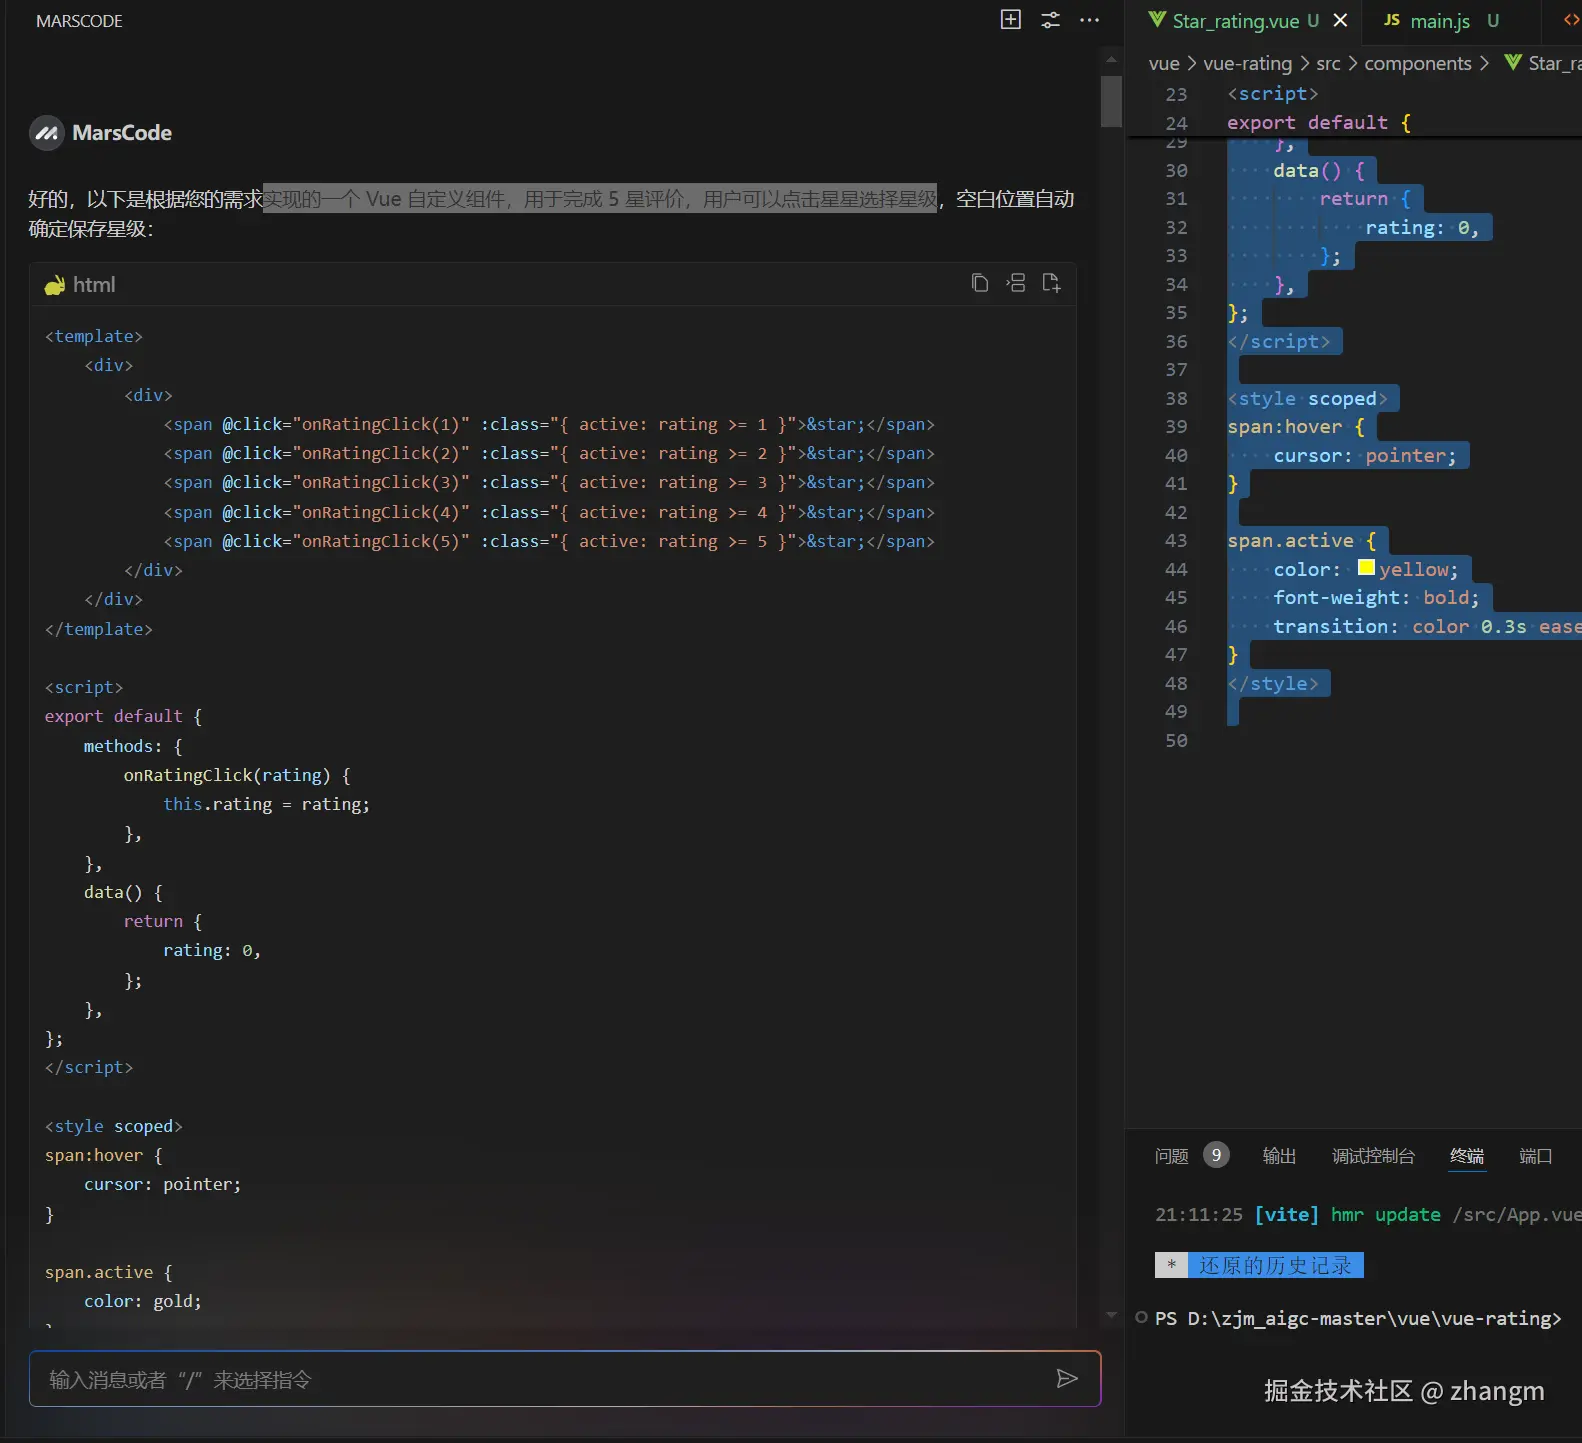Click the chat panel scrollbar thumb
Viewport: 1582px width, 1443px height.
[1111, 102]
